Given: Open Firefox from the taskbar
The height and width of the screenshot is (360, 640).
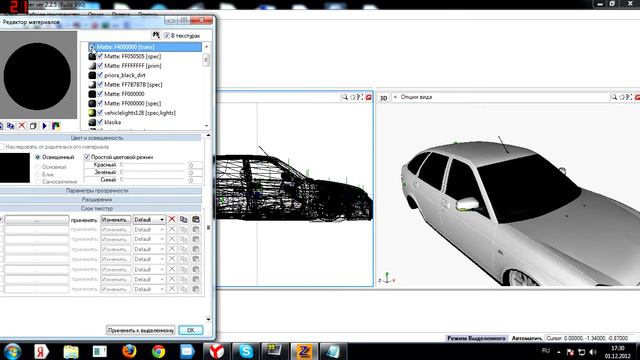Looking at the screenshot, I should click(129, 351).
